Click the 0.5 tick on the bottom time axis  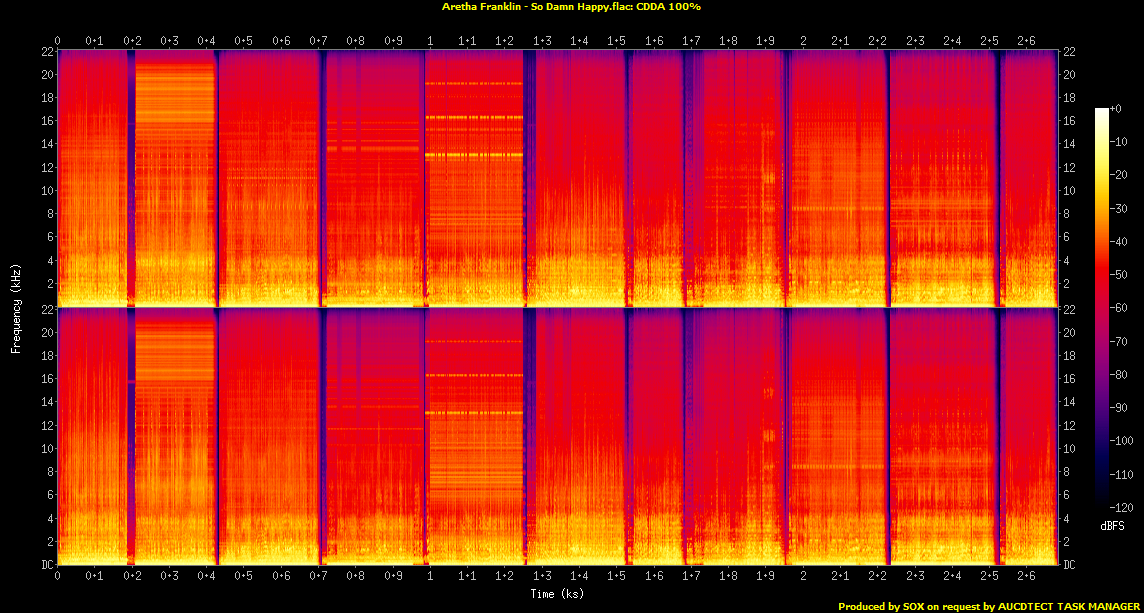[243, 577]
